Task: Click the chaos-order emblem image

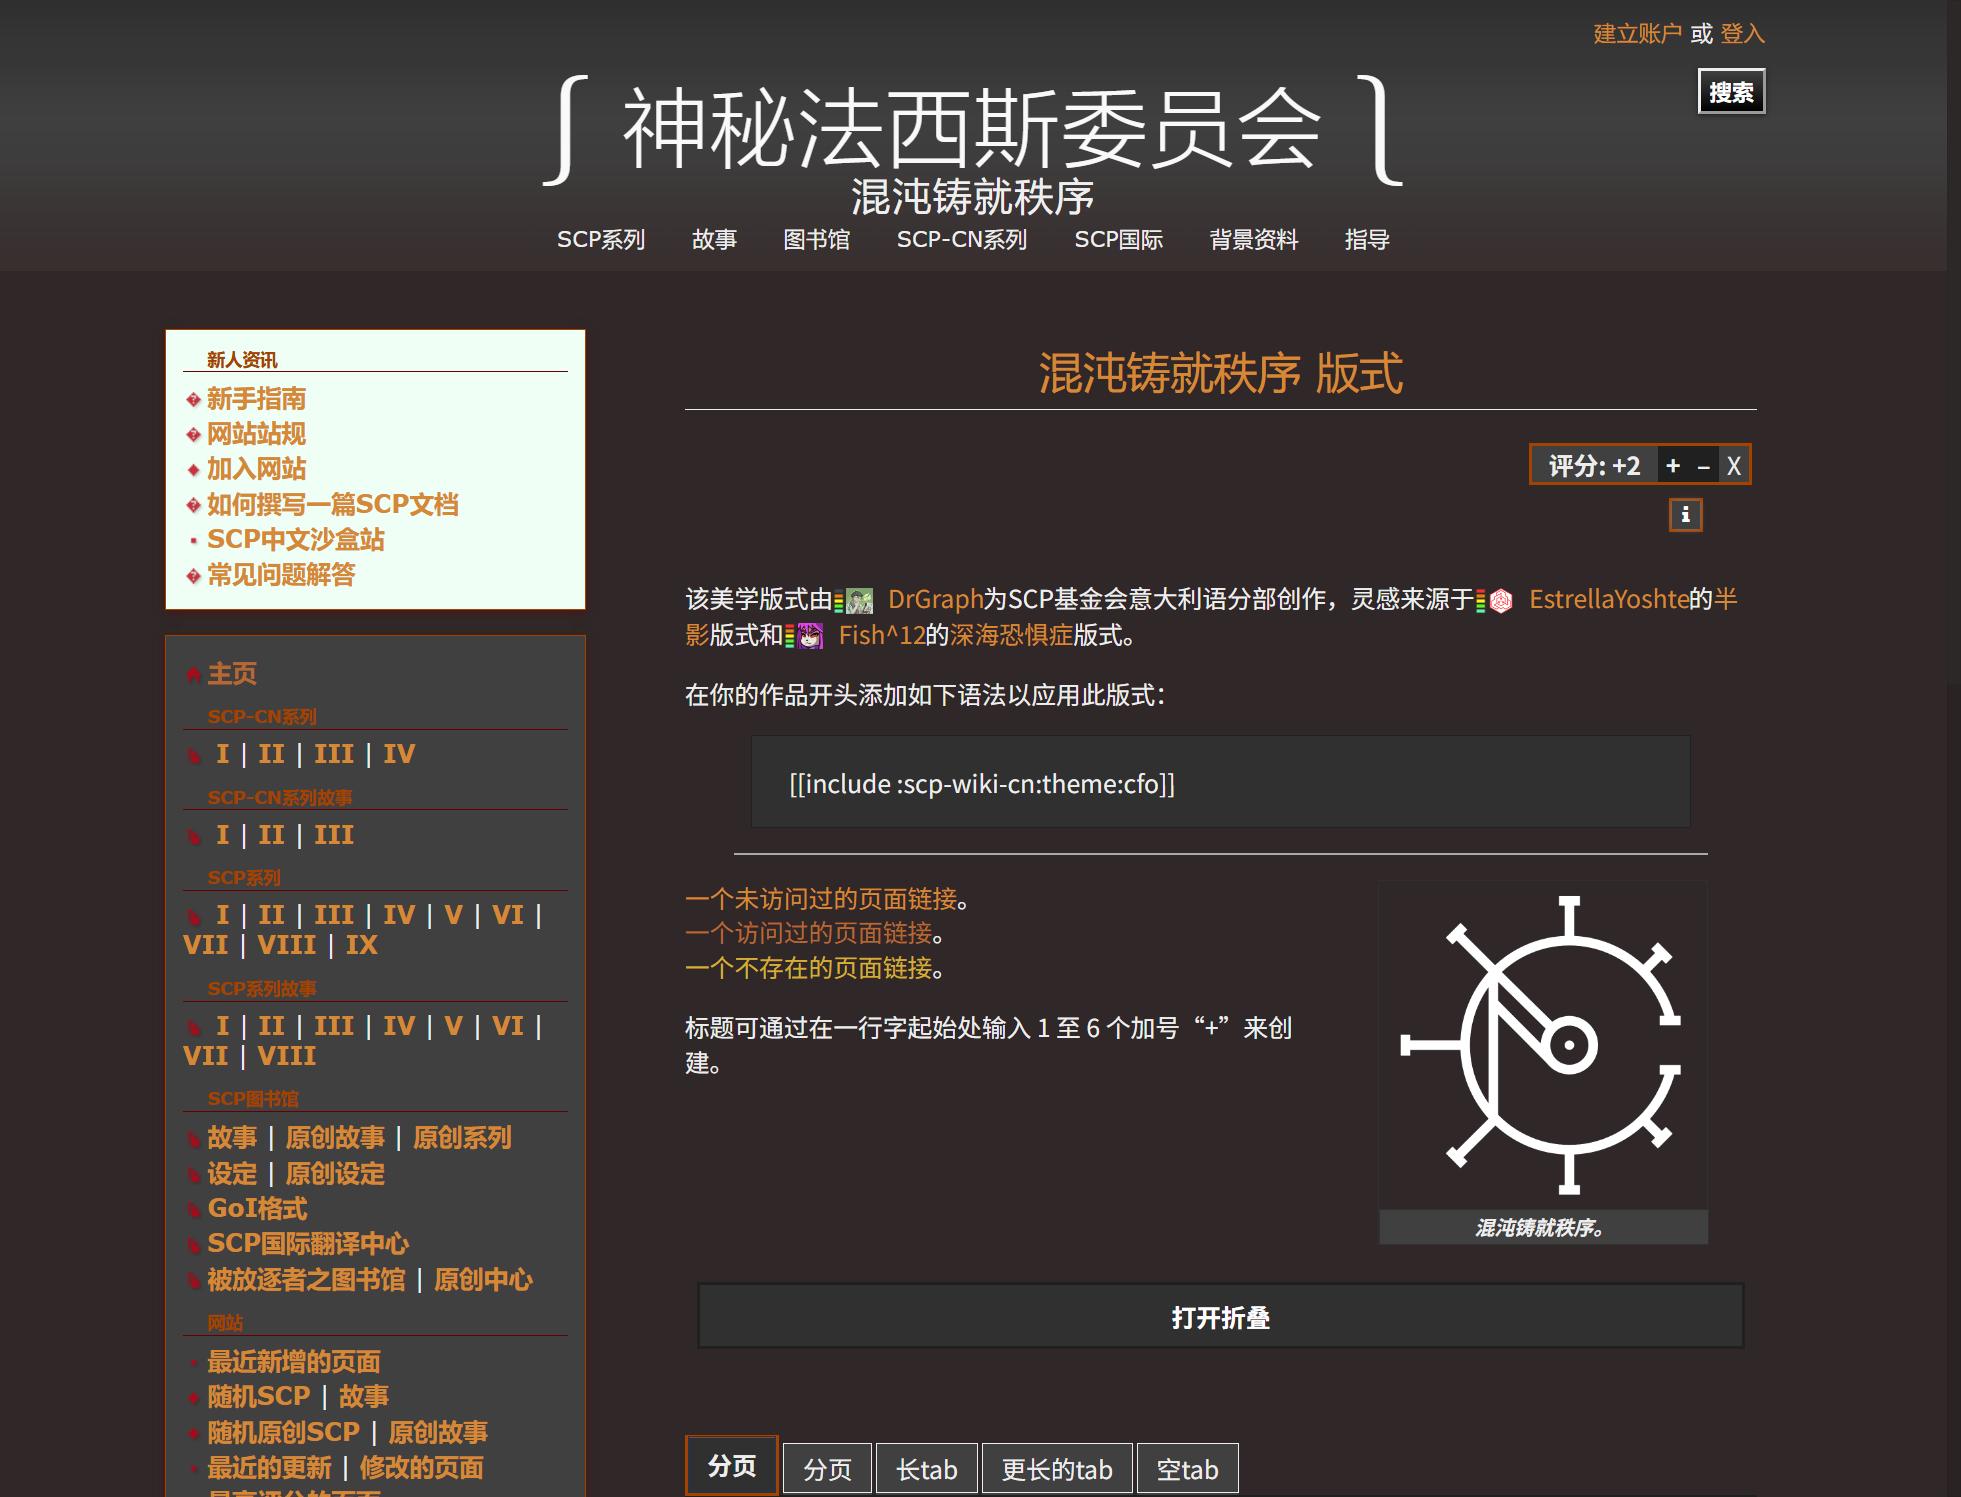Action: pos(1542,1045)
